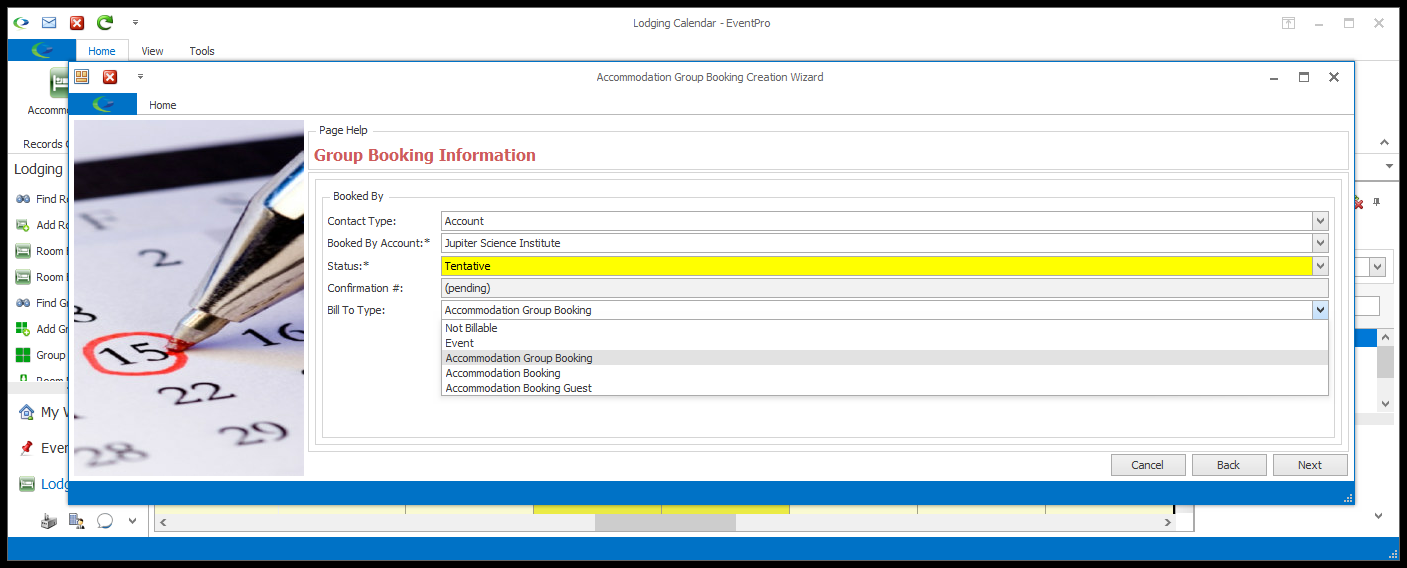Click the Find Gr binoculars icon in sidebar
The image size is (1407, 568).
[23, 303]
